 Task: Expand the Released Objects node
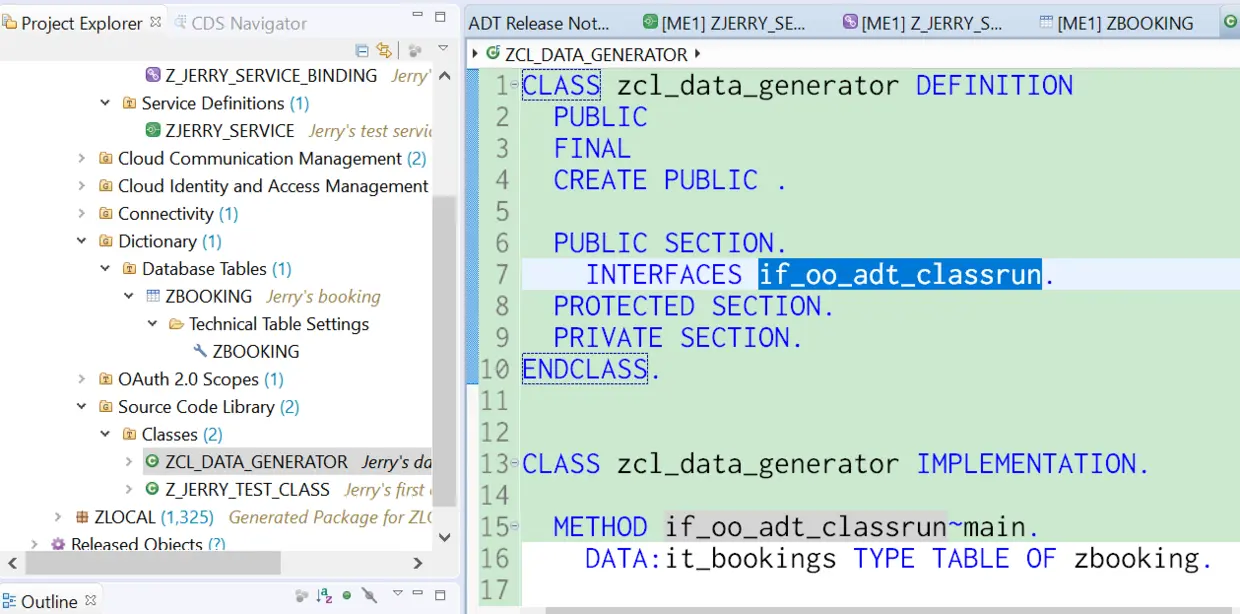click(x=34, y=545)
